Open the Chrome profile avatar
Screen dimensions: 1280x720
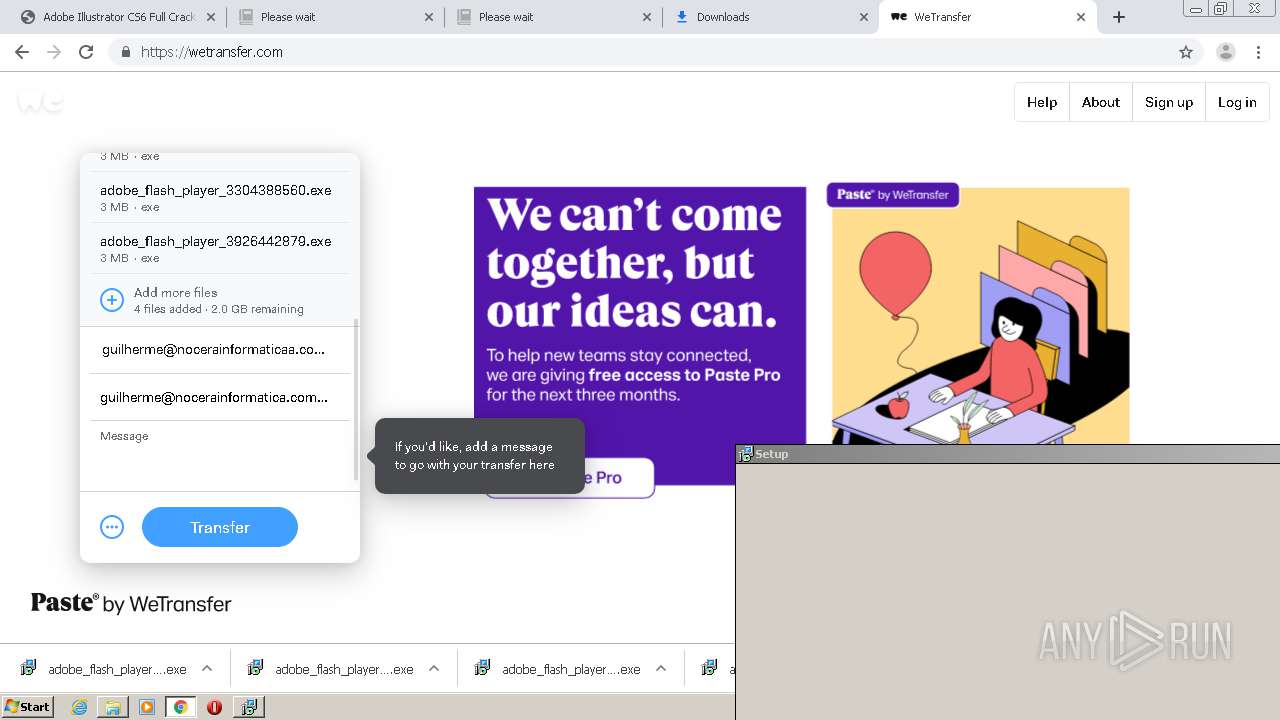(1225, 52)
